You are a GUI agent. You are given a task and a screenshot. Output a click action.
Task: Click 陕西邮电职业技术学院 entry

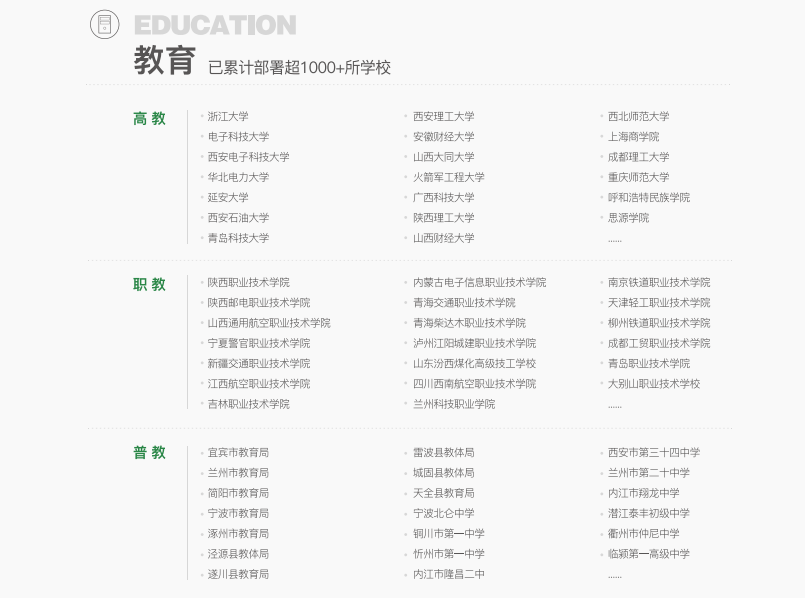(259, 303)
